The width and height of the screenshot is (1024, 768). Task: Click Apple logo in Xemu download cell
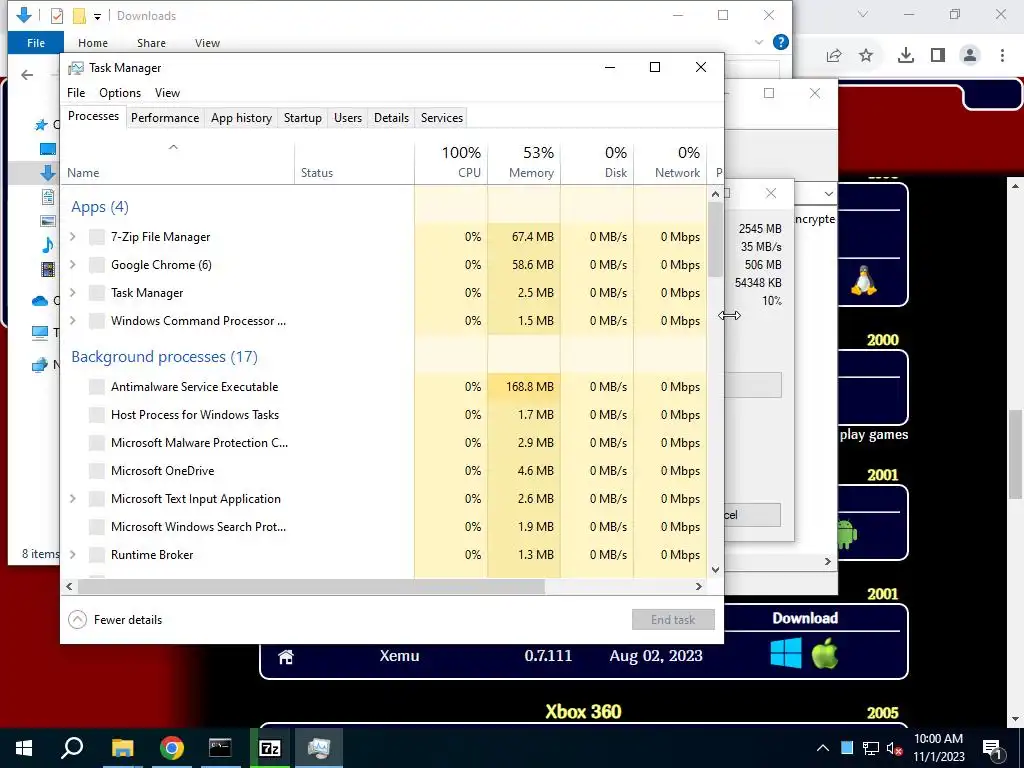[825, 653]
